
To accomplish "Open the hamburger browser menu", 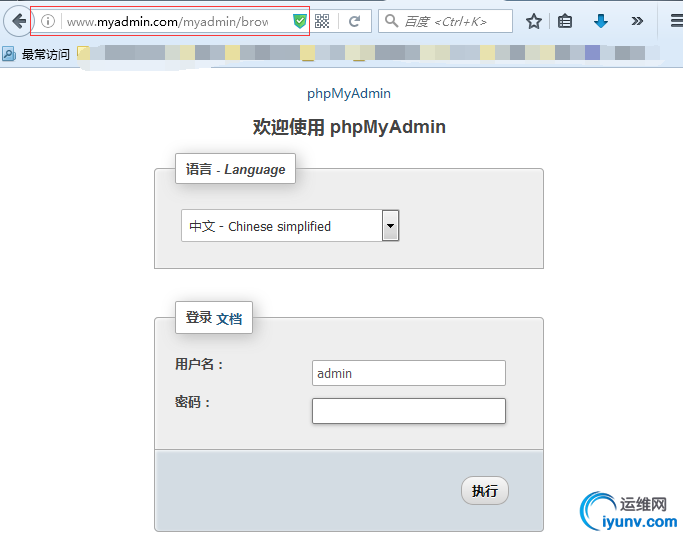I will coord(676,21).
